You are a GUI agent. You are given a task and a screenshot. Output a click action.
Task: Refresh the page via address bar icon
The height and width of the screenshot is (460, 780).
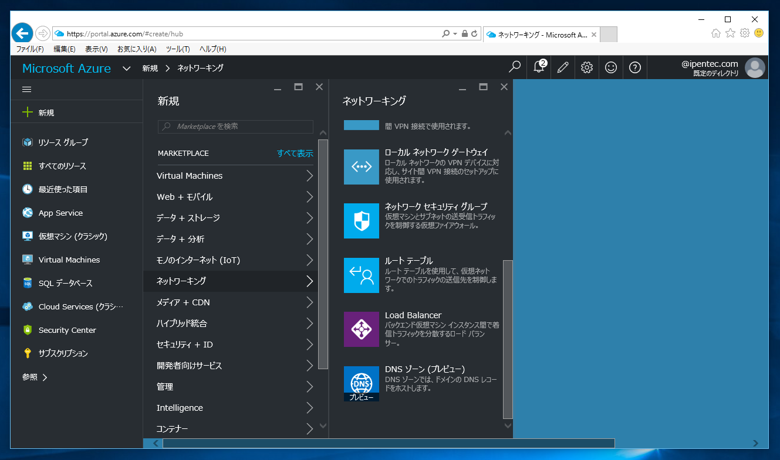pyautogui.click(x=474, y=34)
